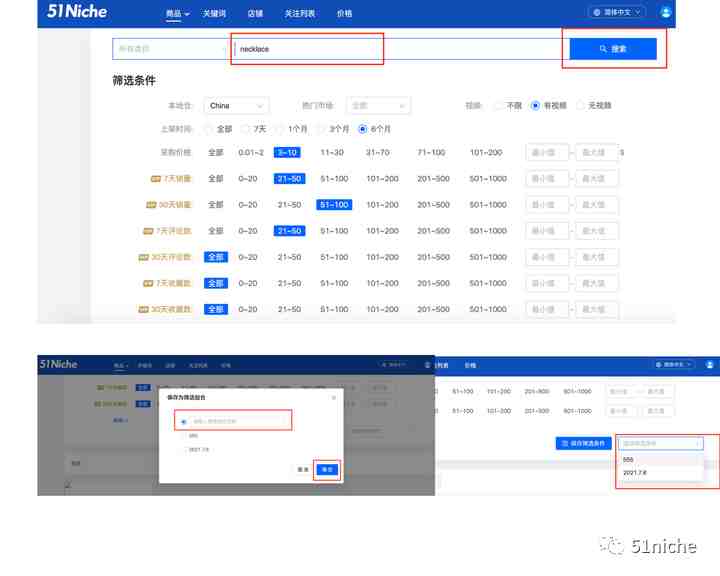
Task: Click the magnifier icon inside the 搜索 button
Action: 603,49
